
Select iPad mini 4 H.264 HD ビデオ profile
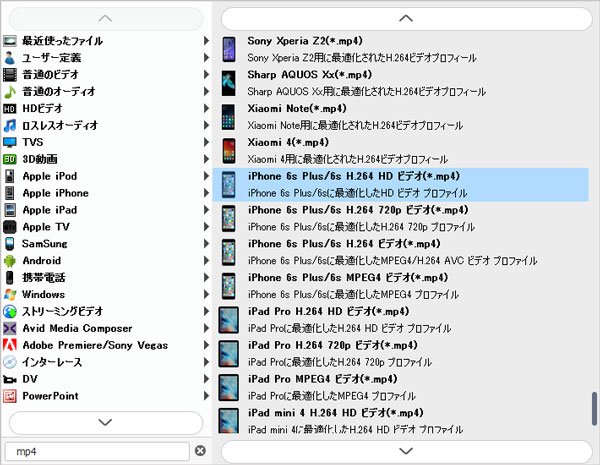[x=401, y=419]
